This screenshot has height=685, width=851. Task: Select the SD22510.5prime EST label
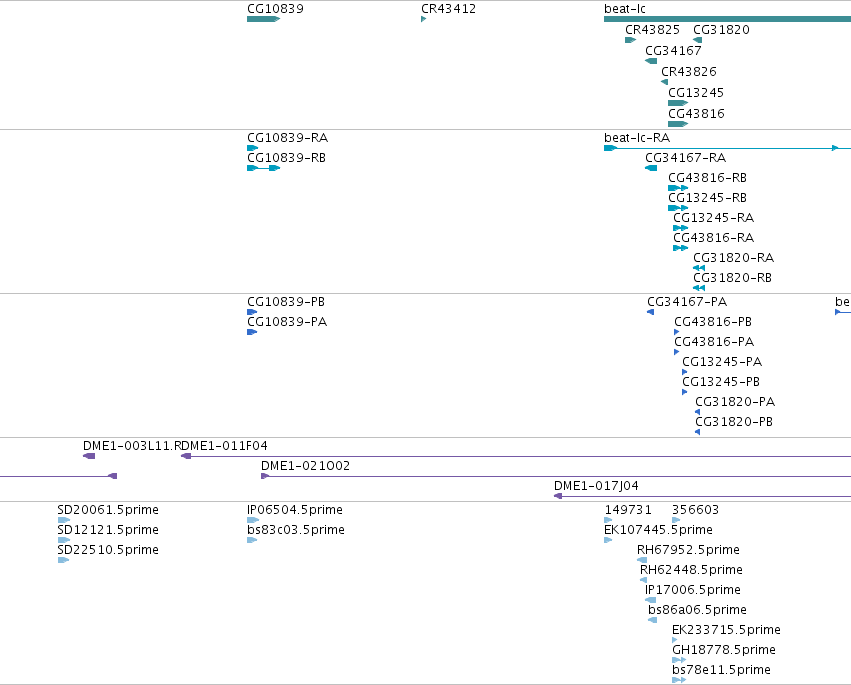click(108, 550)
